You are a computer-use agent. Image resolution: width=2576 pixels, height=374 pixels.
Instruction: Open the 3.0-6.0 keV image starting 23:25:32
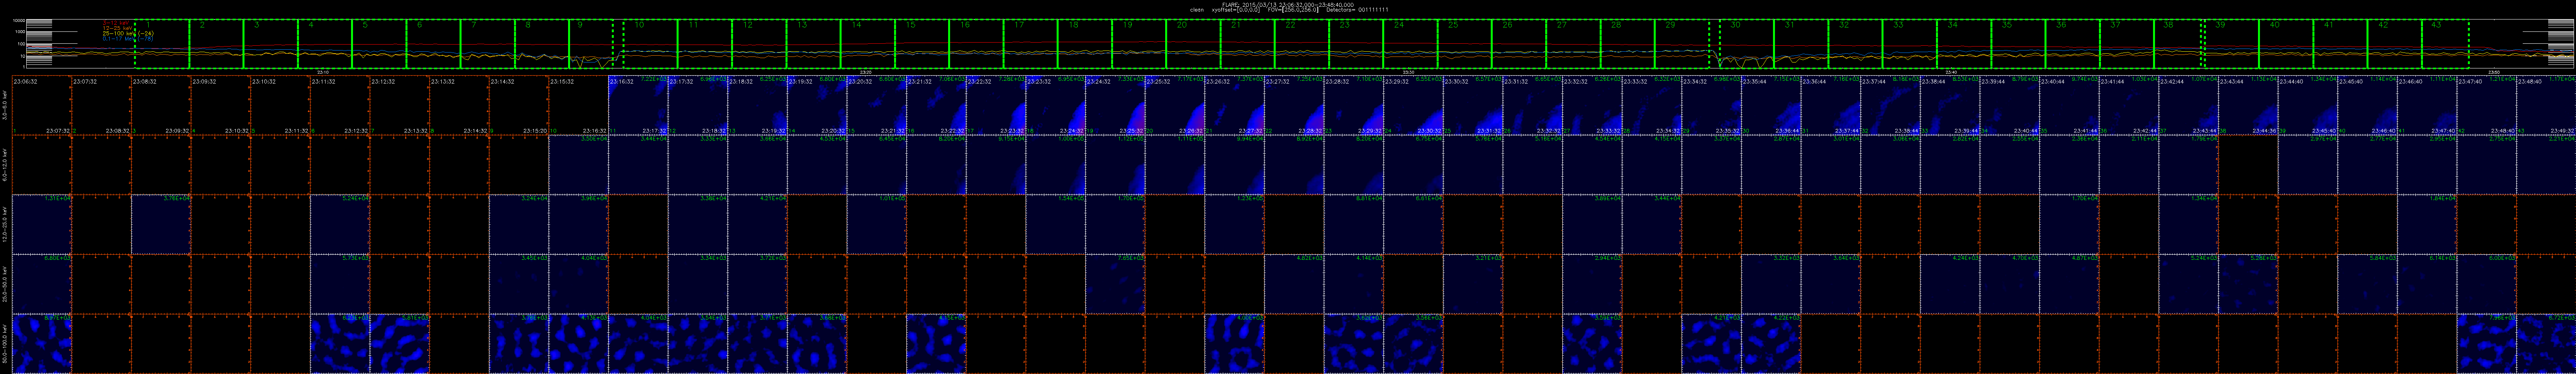1176,105
